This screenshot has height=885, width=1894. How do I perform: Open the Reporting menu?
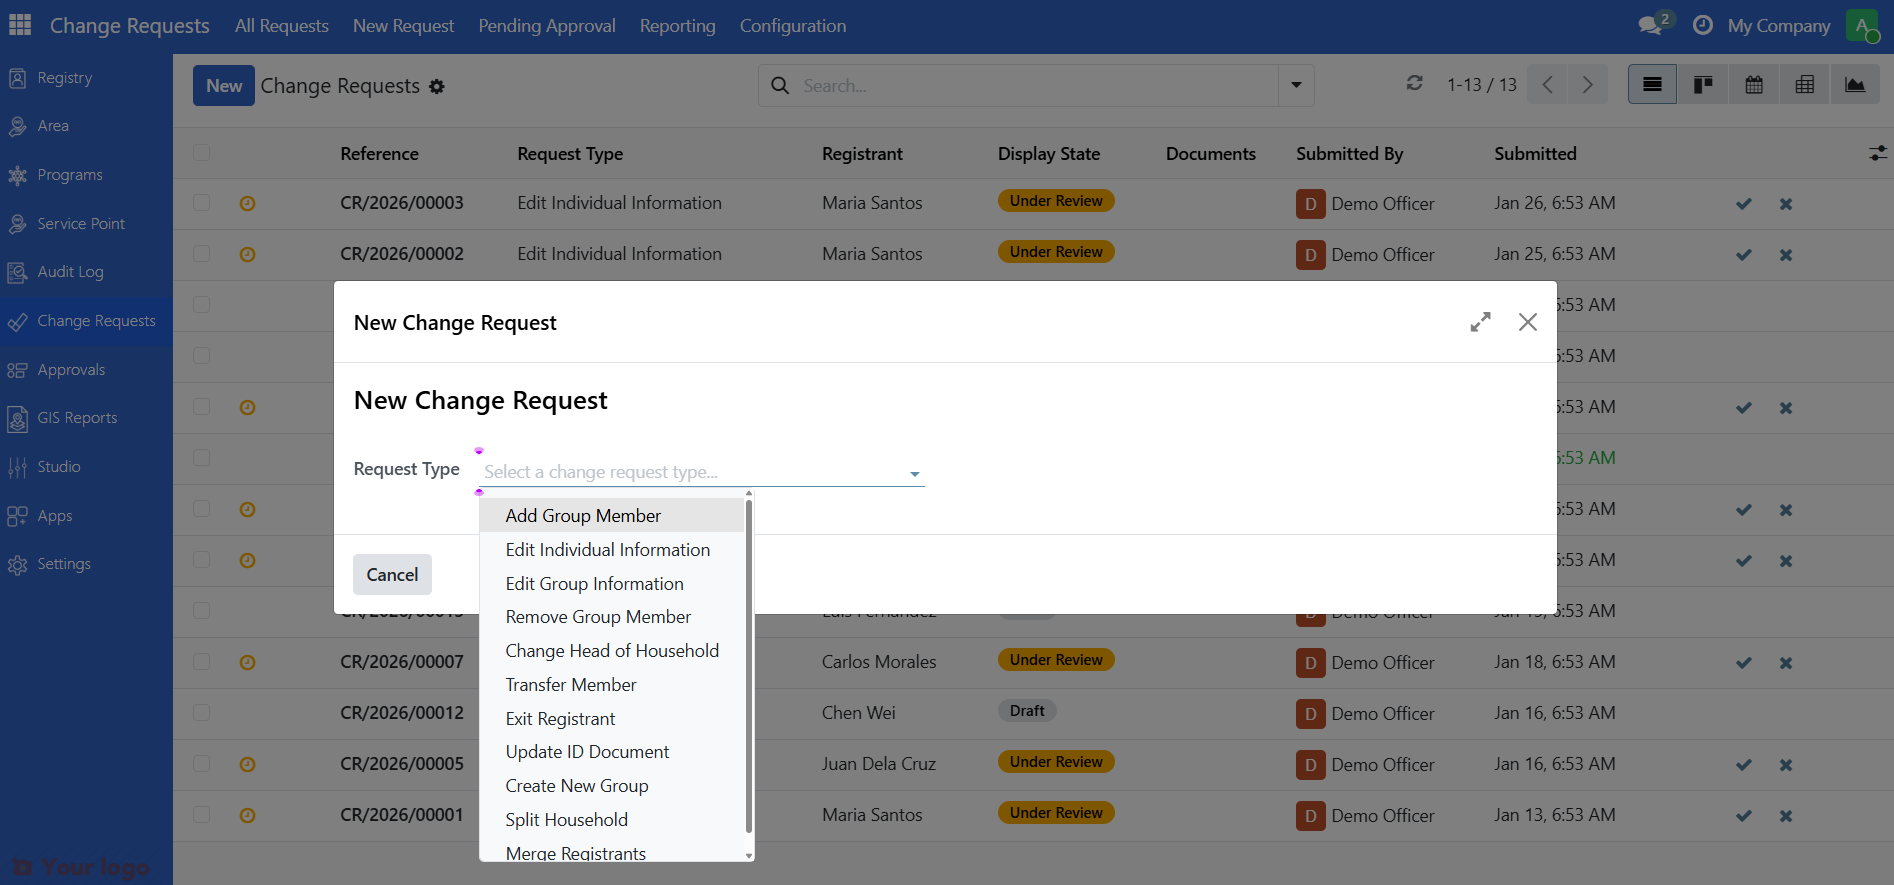click(678, 26)
